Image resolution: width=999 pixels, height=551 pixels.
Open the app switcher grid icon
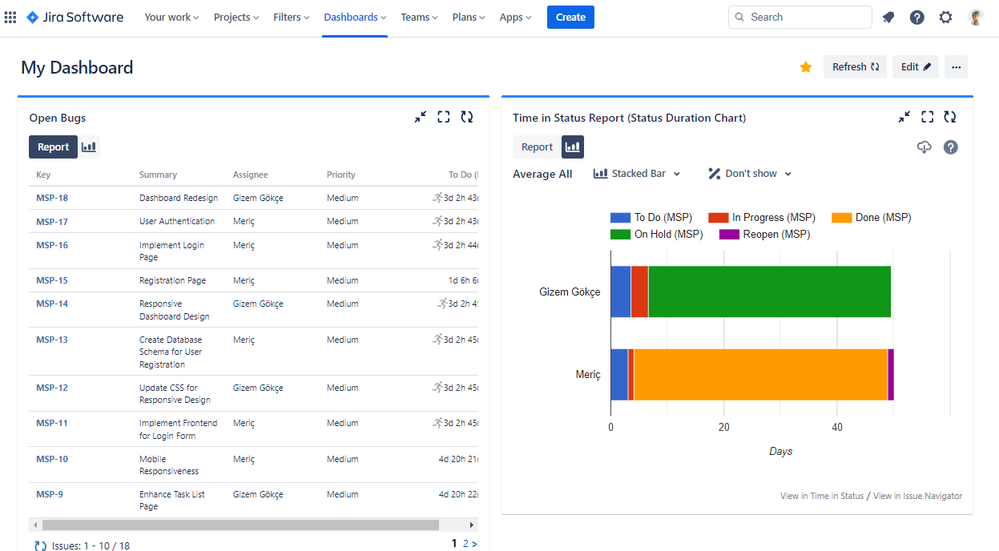click(x=11, y=17)
